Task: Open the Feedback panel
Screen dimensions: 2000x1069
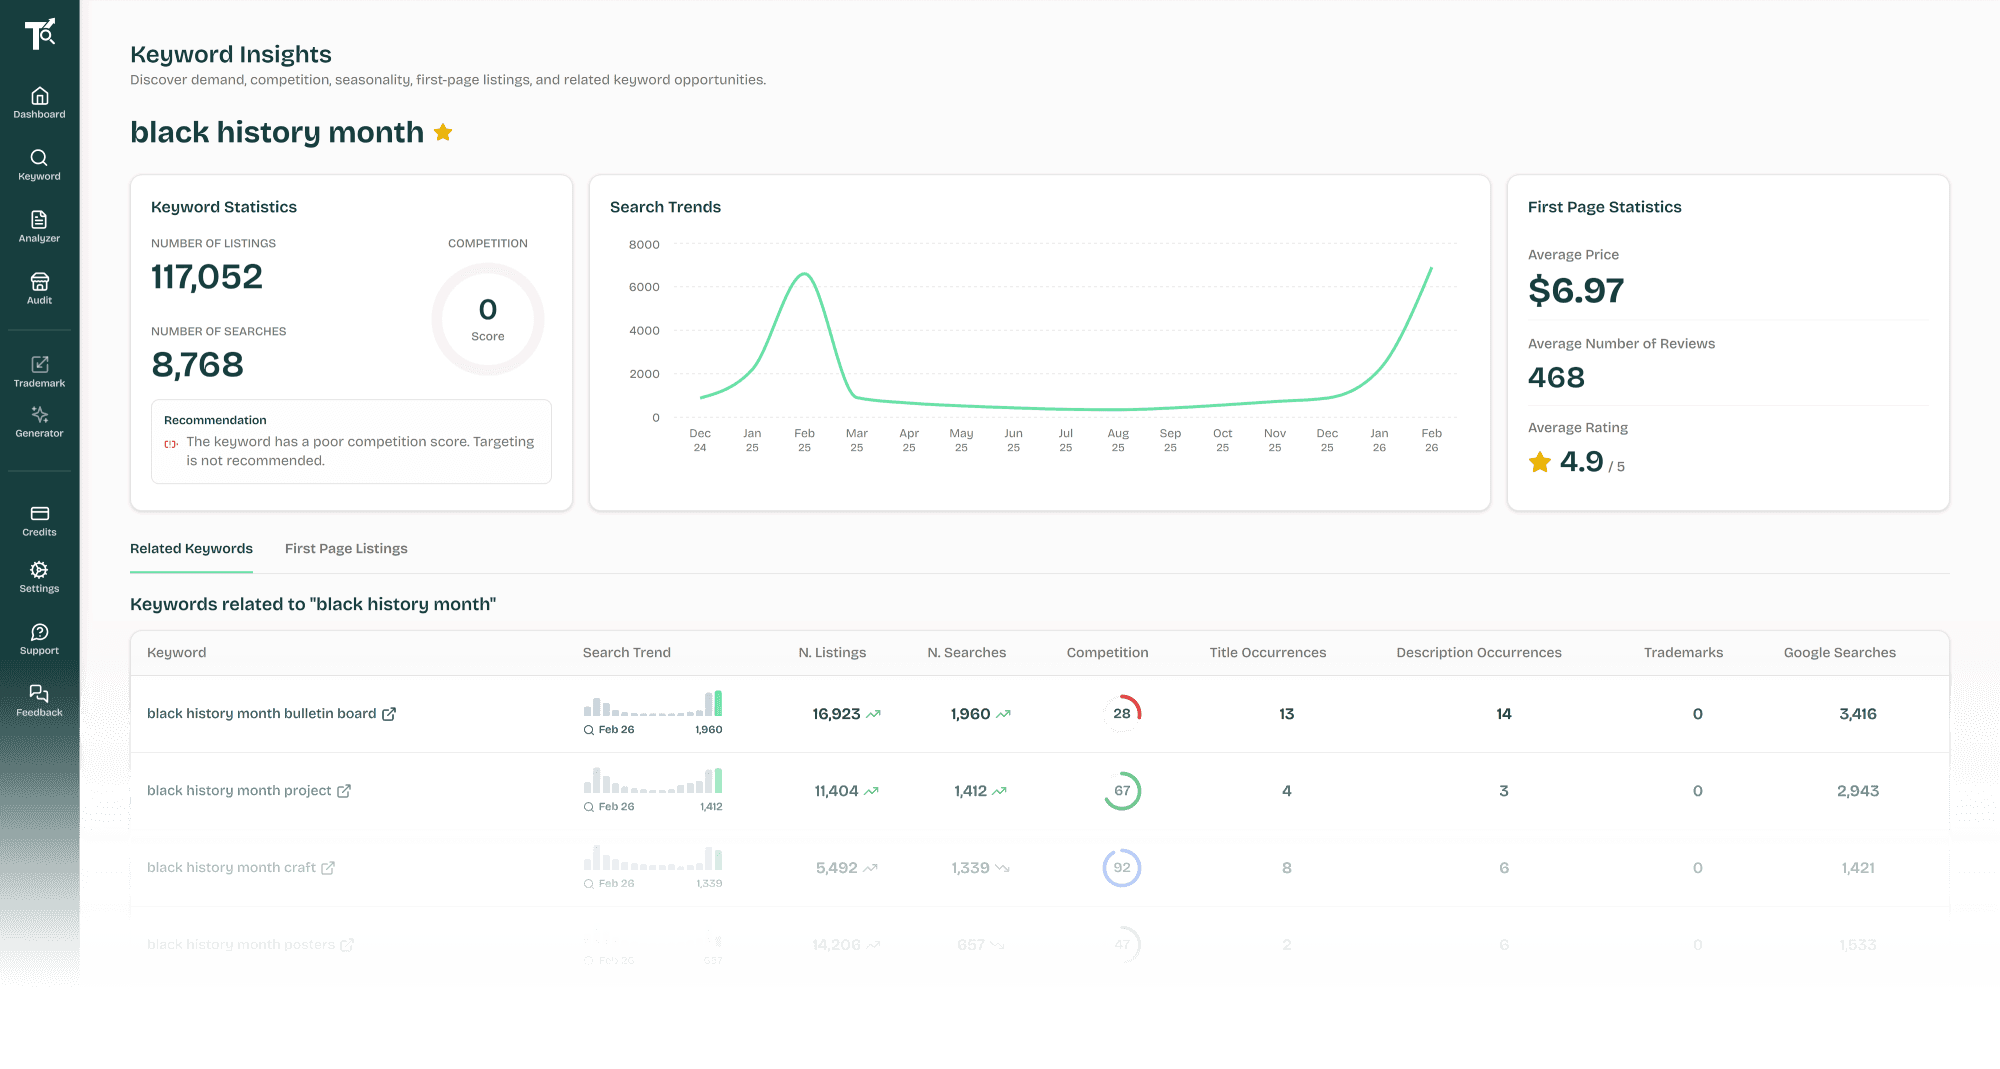Action: click(x=38, y=697)
